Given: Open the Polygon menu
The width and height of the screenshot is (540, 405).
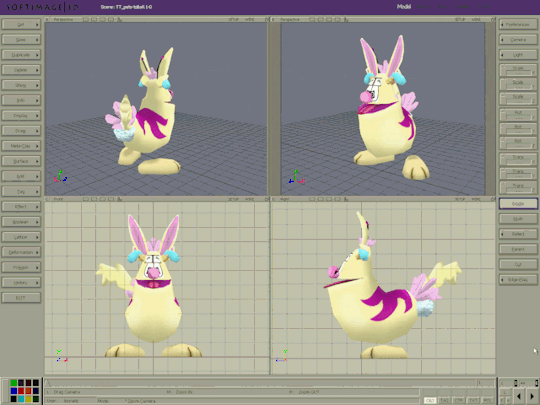Looking at the screenshot, I should pos(21,267).
